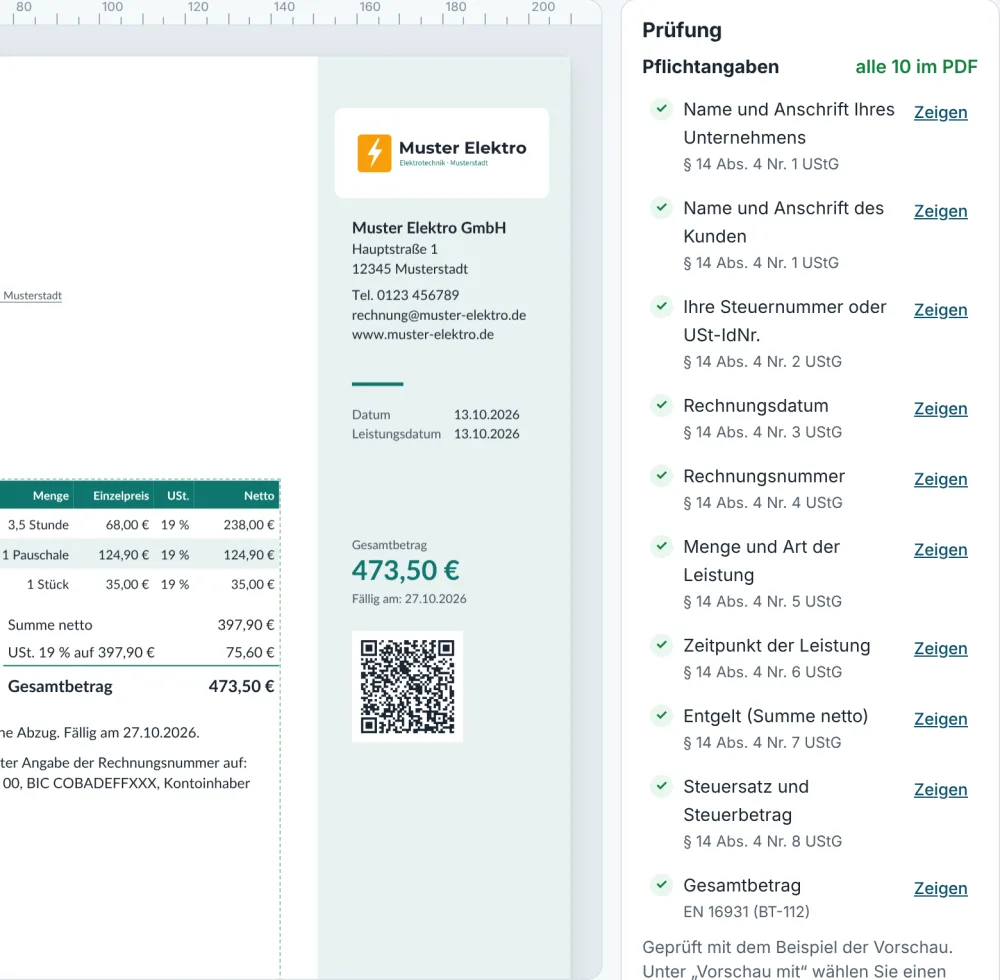Click Zeigen for 'Menge und Art der Leistung'
The image size is (1000, 980).
(x=940, y=550)
